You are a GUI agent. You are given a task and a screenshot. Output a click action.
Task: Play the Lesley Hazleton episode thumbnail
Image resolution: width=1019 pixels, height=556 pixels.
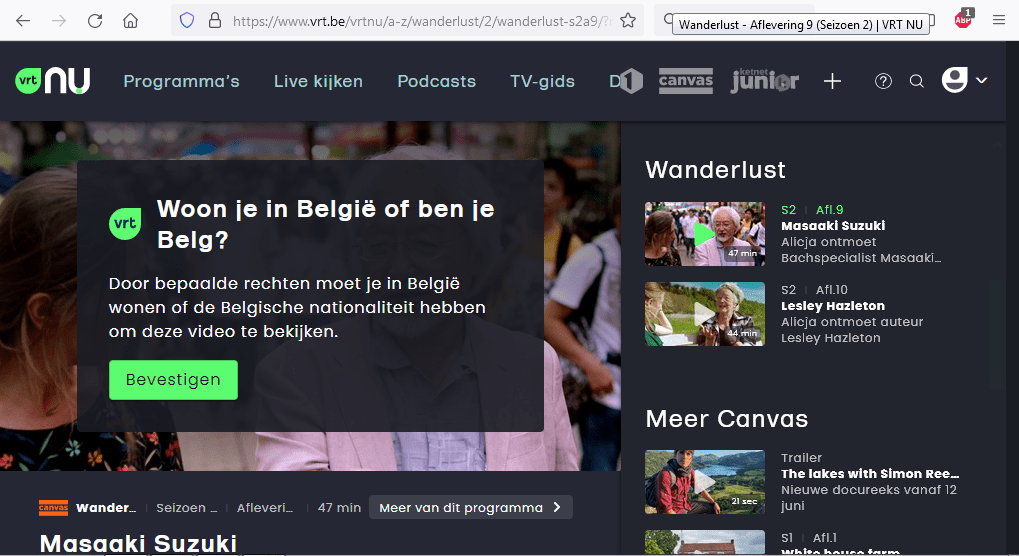pos(704,314)
